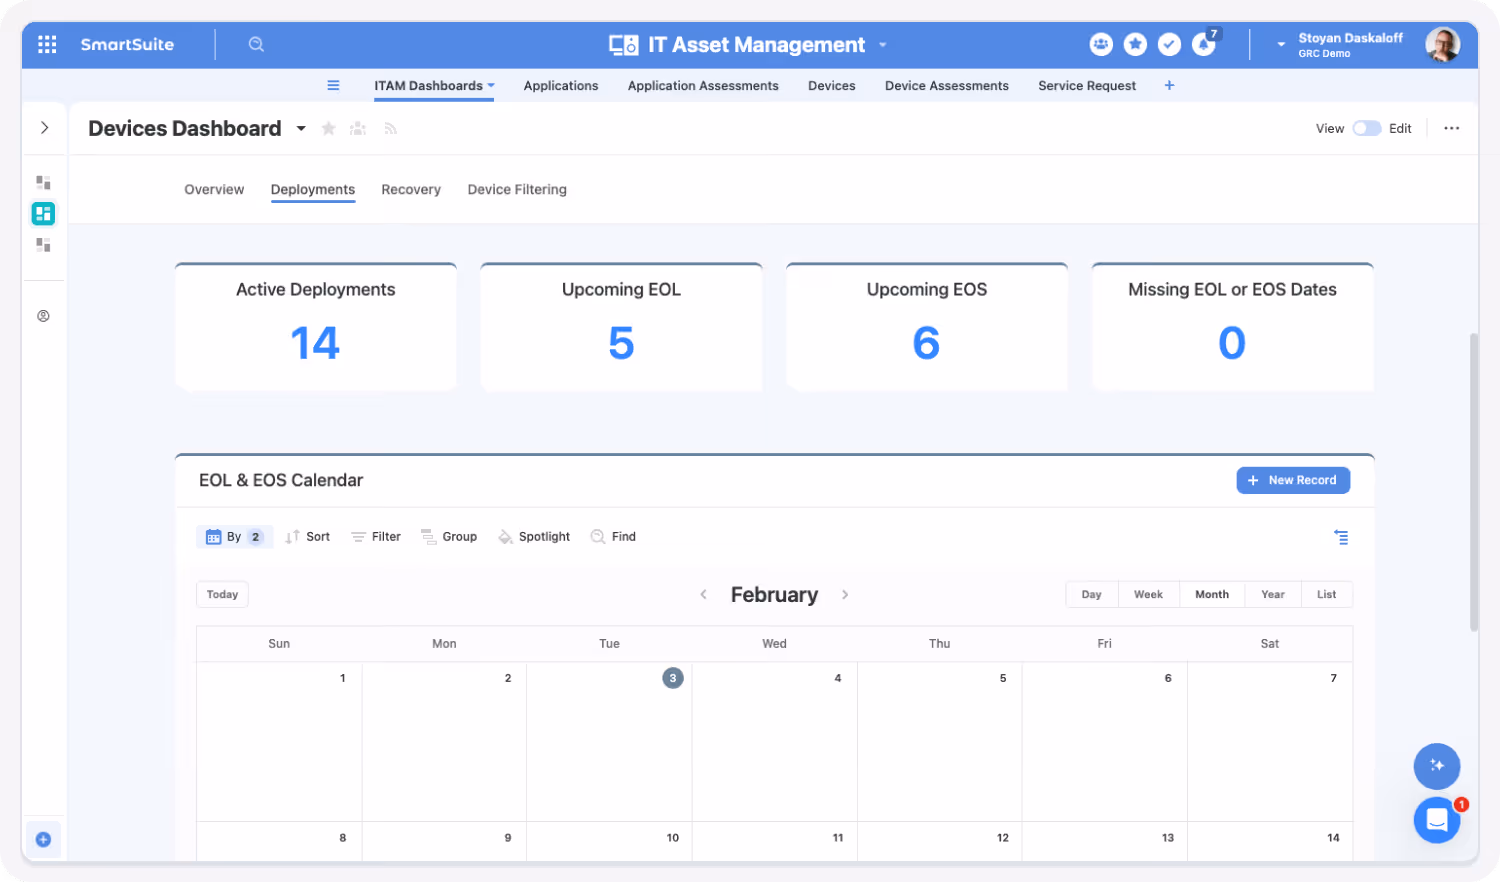
Task: Open Device Filtering dashboard tab
Action: tap(517, 190)
